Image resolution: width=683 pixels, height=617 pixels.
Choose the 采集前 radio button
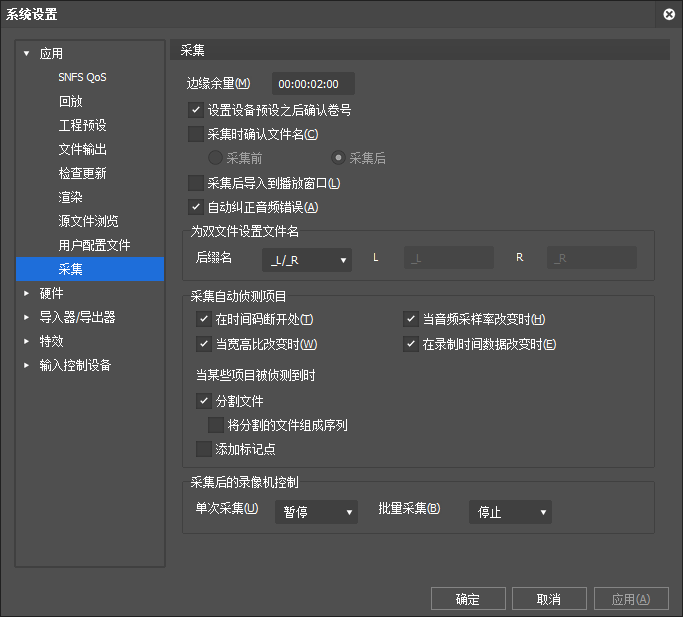215,158
